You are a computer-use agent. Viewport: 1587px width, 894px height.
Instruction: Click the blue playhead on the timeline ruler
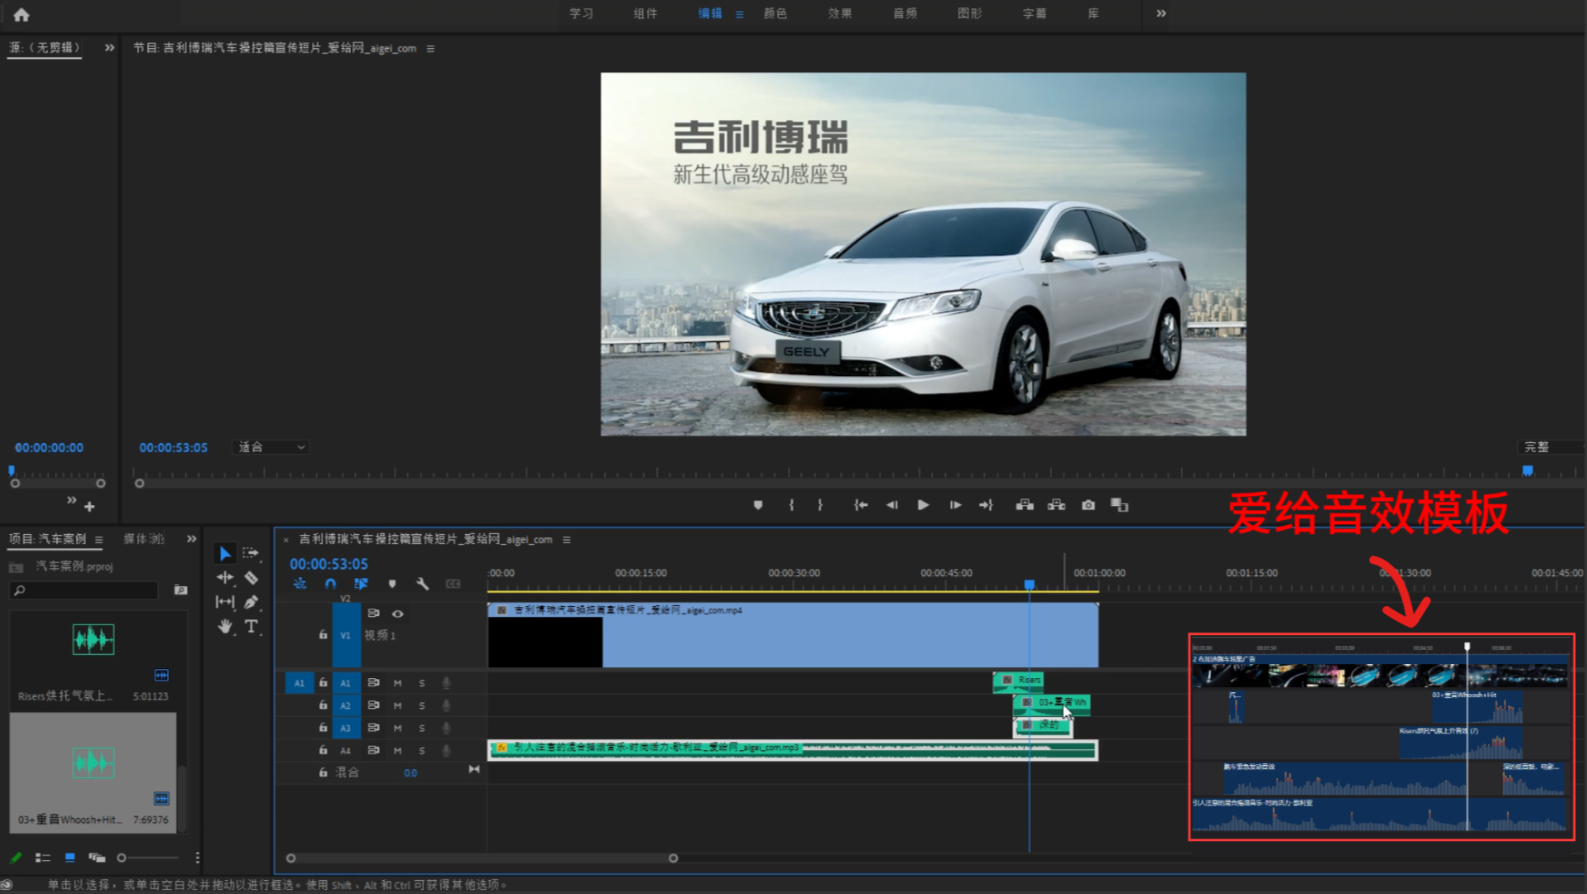point(1029,584)
